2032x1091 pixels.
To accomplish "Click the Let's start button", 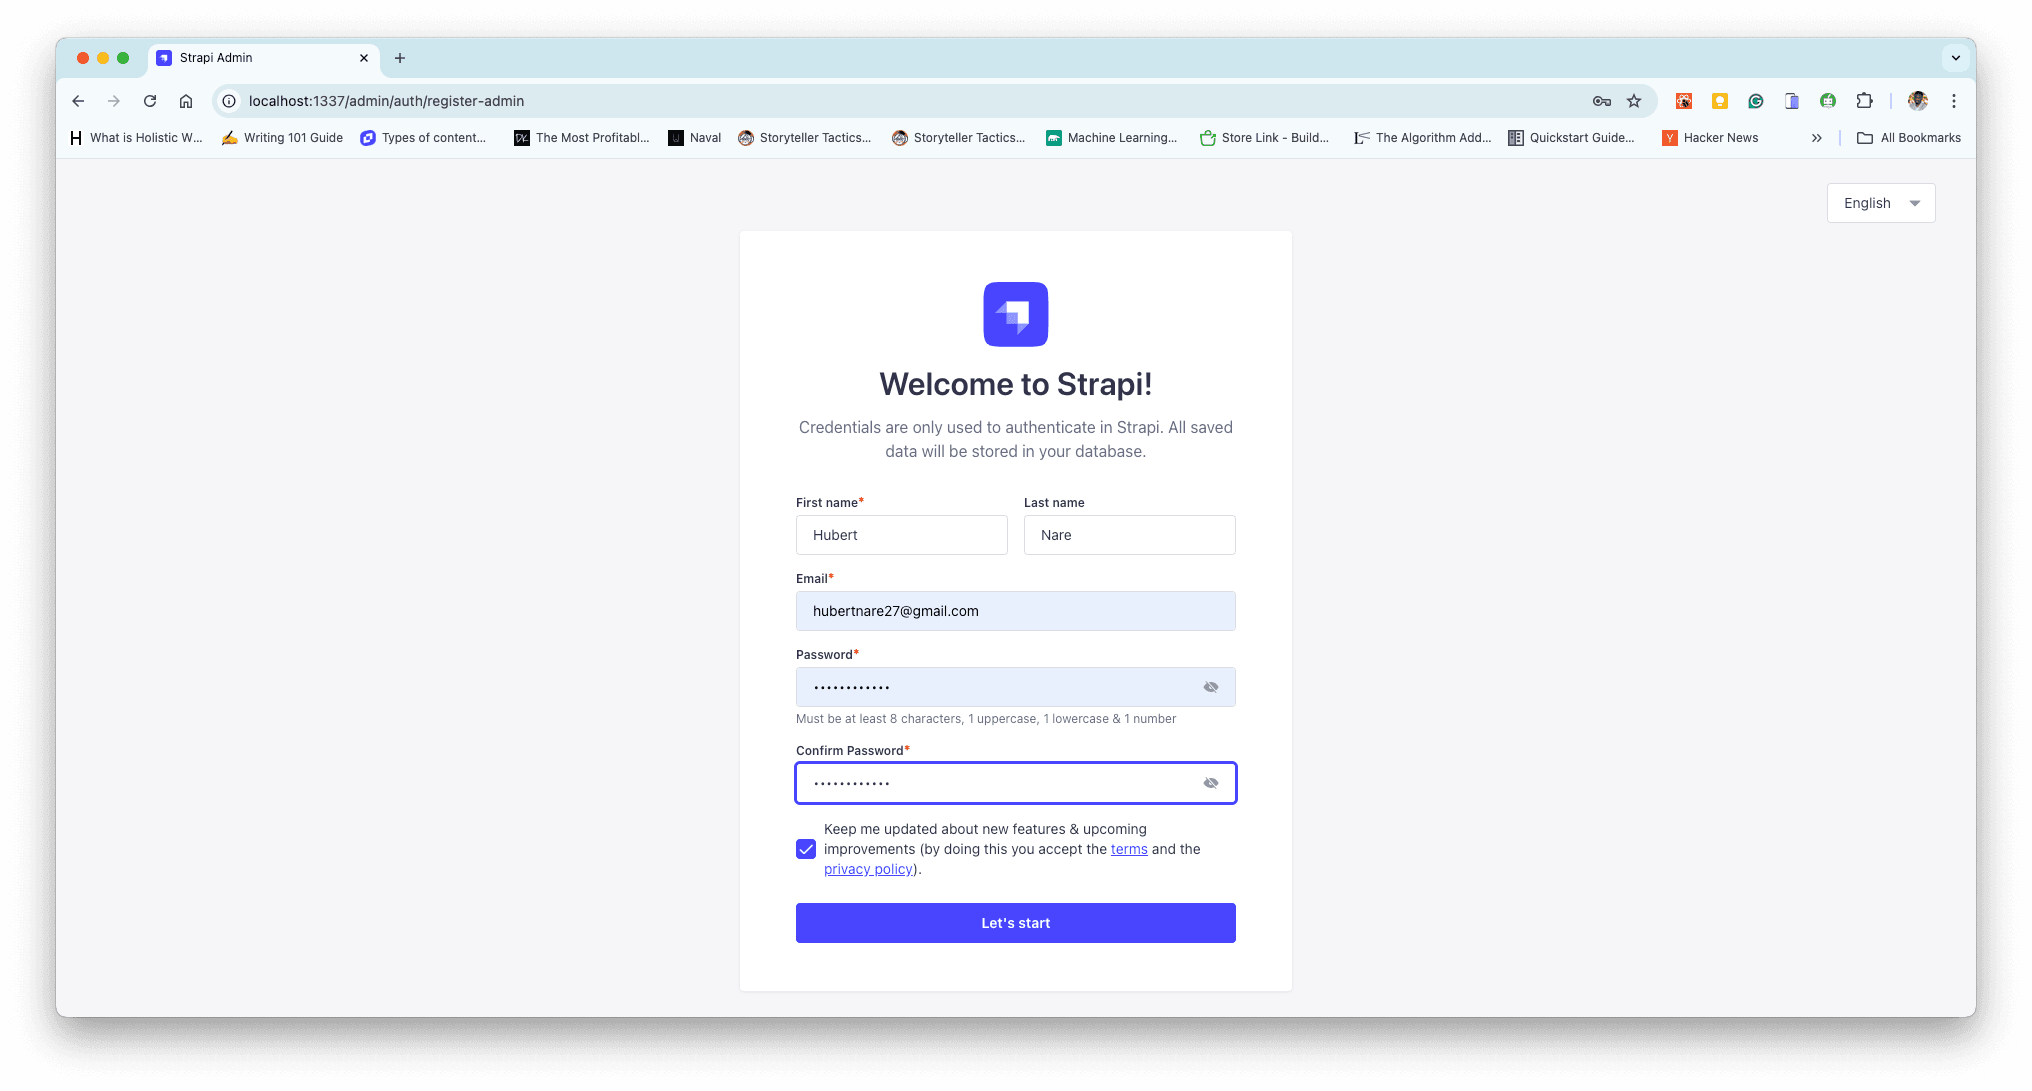I will tap(1016, 923).
